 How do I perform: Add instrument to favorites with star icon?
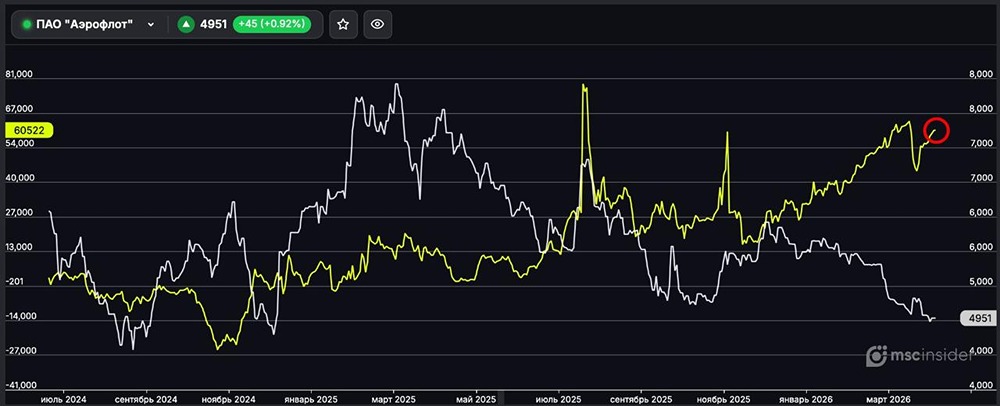click(x=343, y=24)
